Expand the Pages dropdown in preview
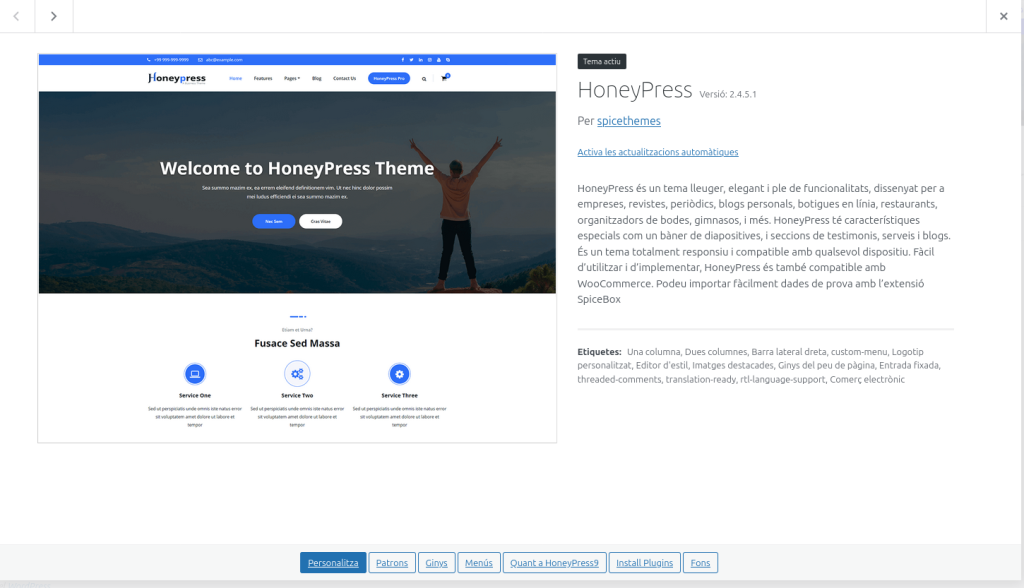 (291, 78)
